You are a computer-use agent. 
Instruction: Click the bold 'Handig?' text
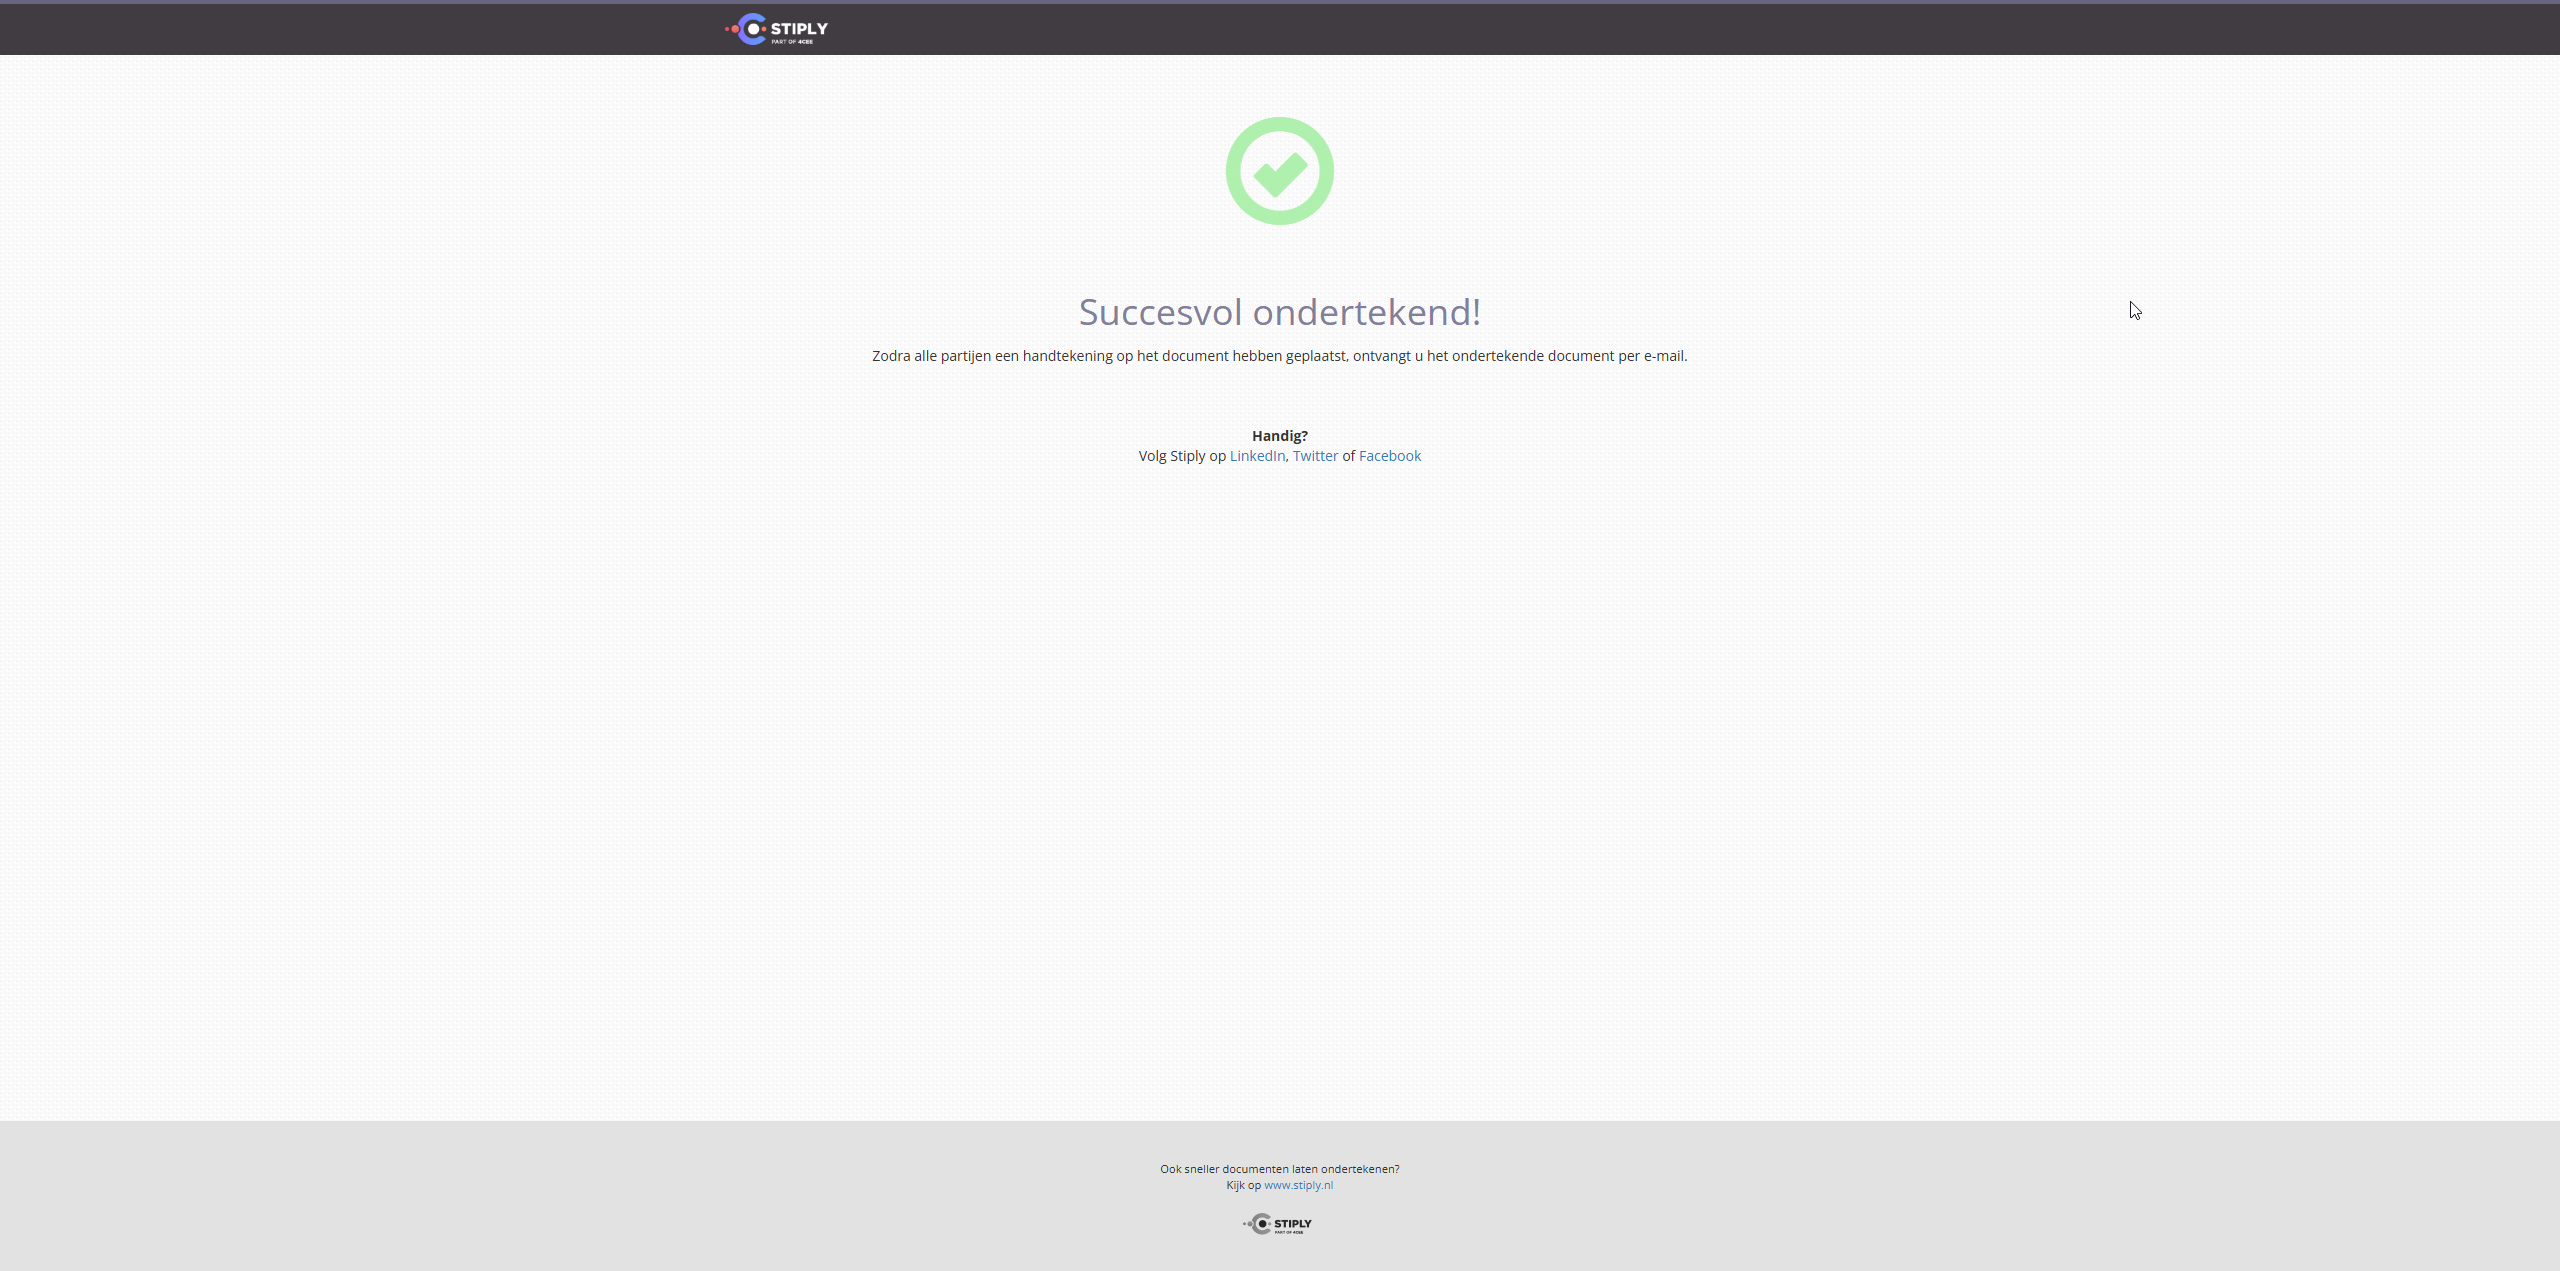coord(1279,436)
